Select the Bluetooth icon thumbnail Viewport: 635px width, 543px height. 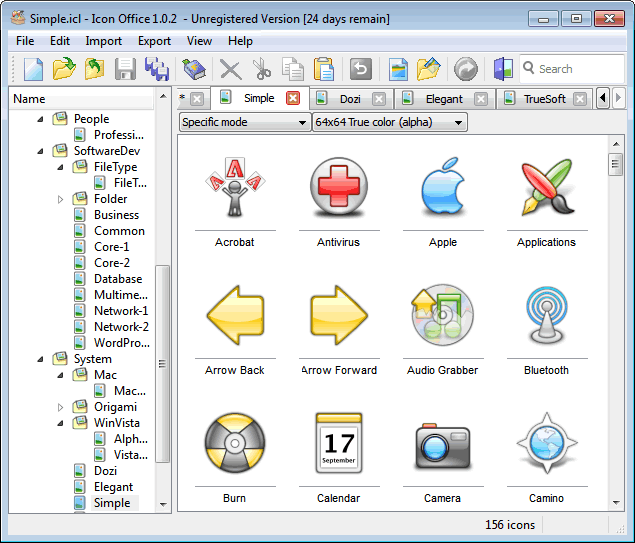pos(546,317)
